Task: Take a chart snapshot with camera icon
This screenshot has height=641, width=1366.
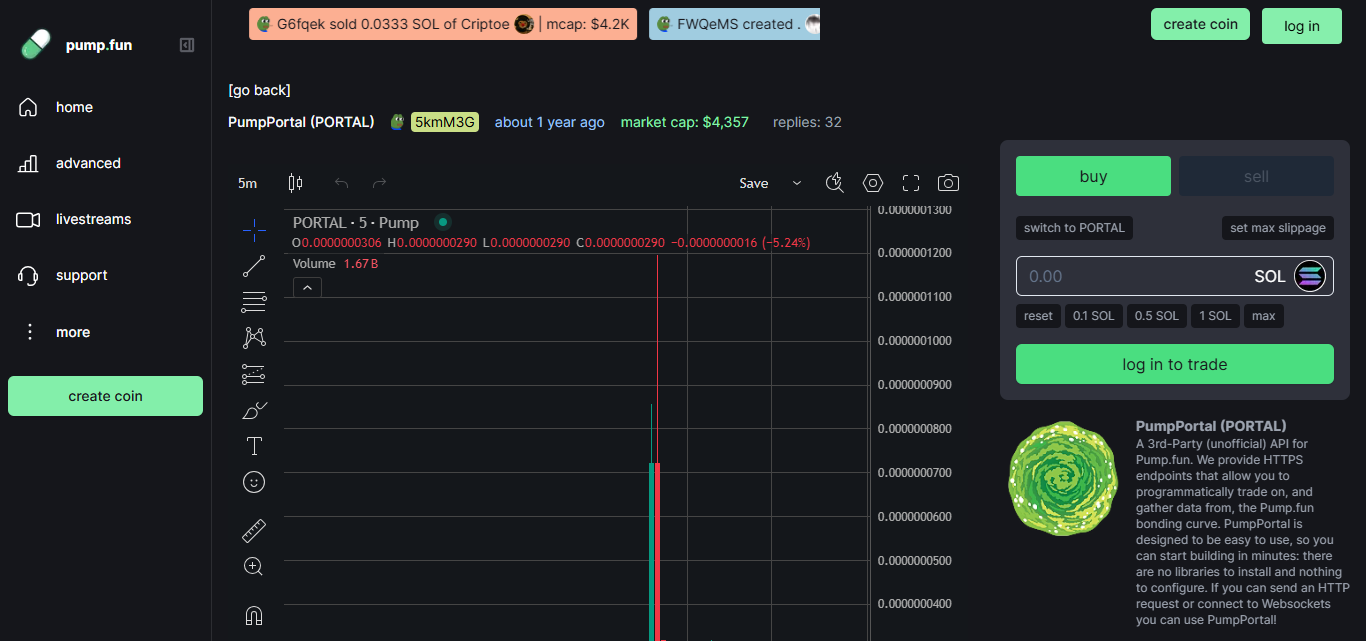Action: pyautogui.click(x=948, y=183)
